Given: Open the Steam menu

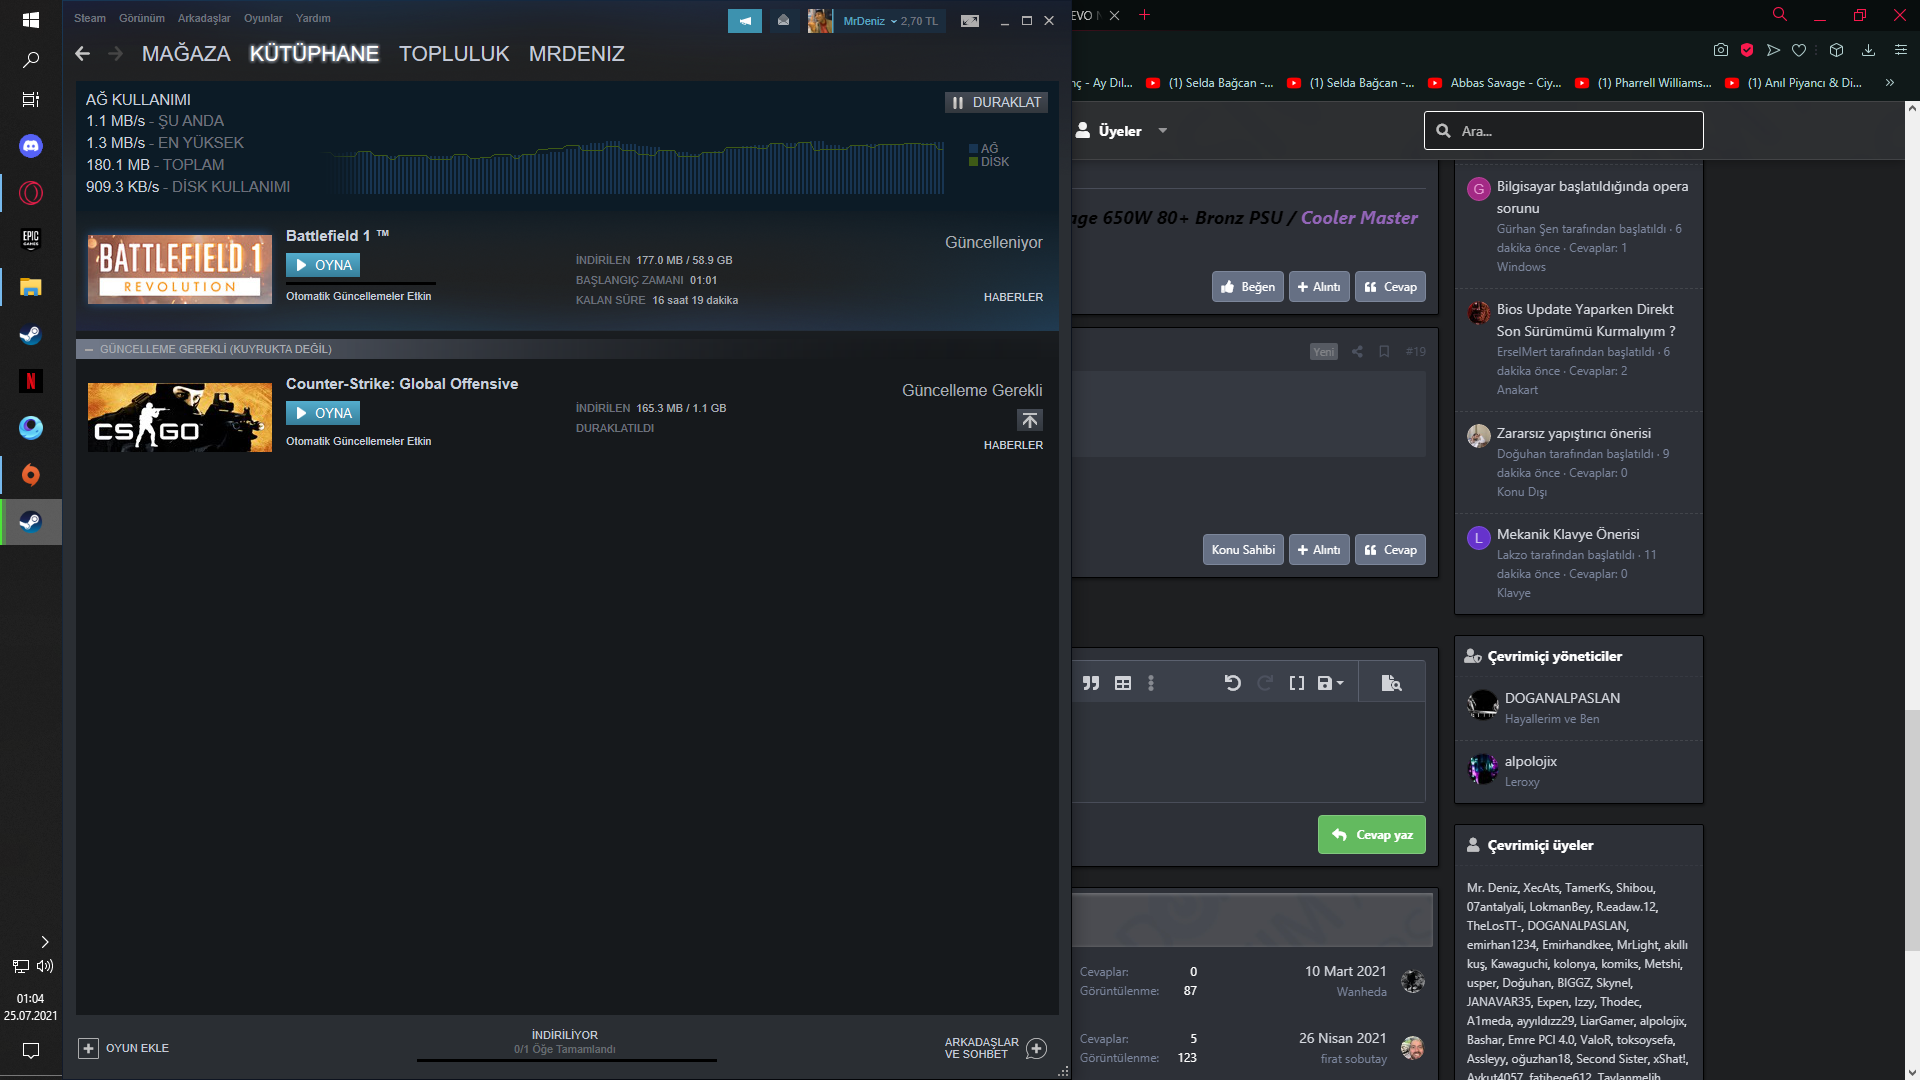Looking at the screenshot, I should click(89, 18).
